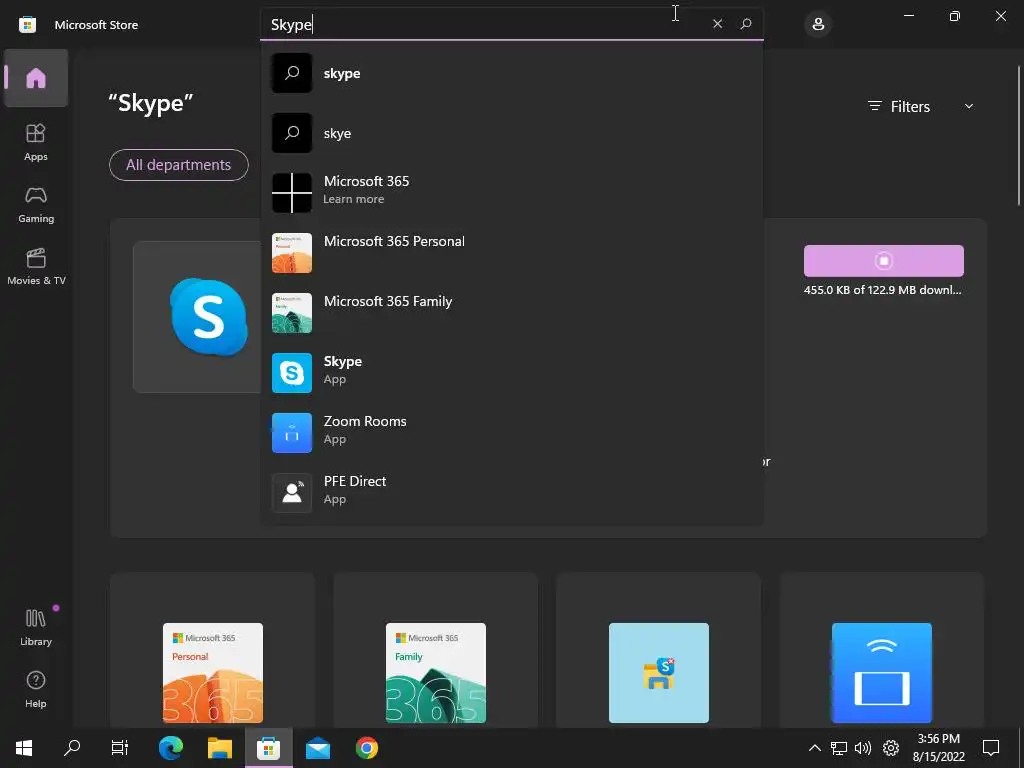Screen dimensions: 1024x768
Task: Click Microsoft 365 grid icon in suggestions
Action: [292, 193]
